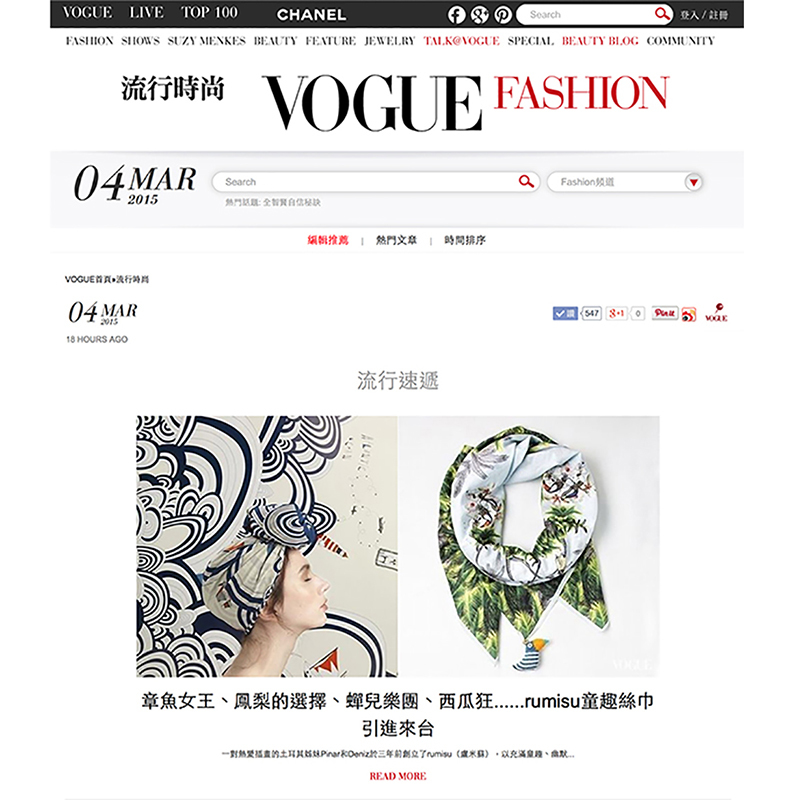Click the READ MORE link
800x800 pixels.
coord(398,776)
